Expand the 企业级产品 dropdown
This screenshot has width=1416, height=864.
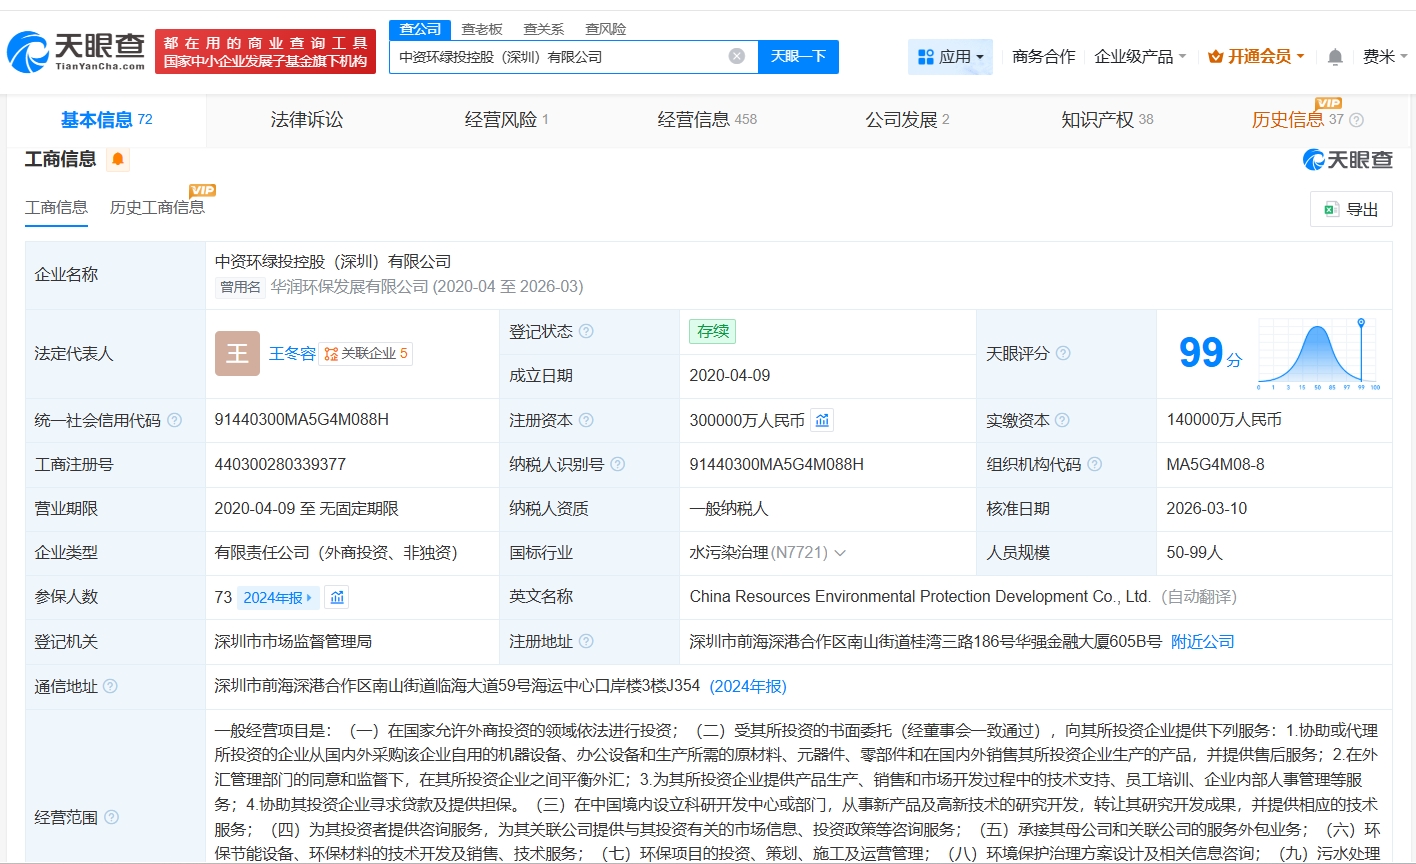pos(1140,57)
